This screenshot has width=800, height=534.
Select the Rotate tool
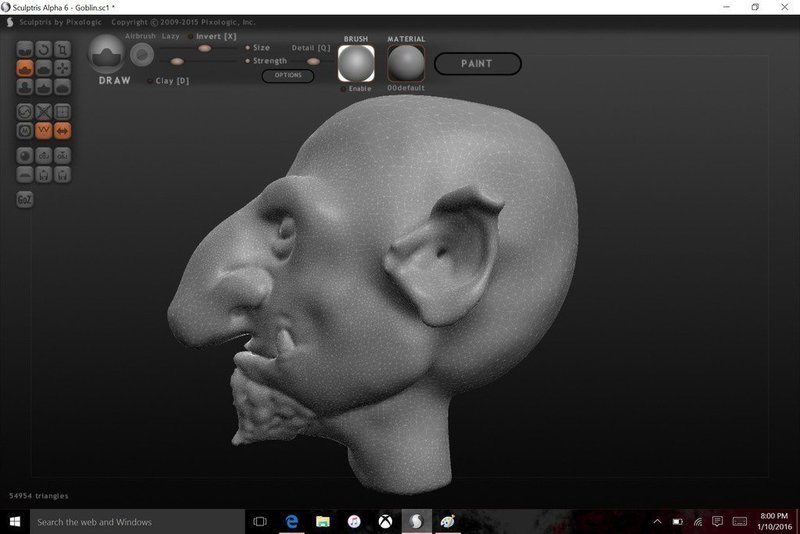pyautogui.click(x=44, y=49)
